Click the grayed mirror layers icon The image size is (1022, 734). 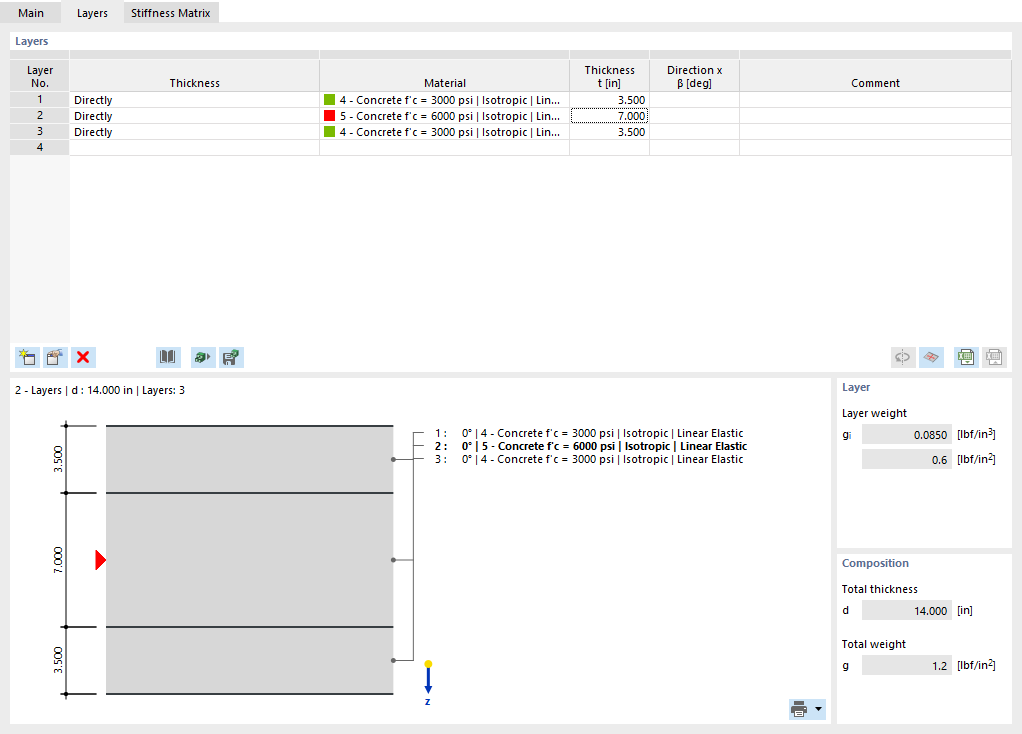(903, 357)
